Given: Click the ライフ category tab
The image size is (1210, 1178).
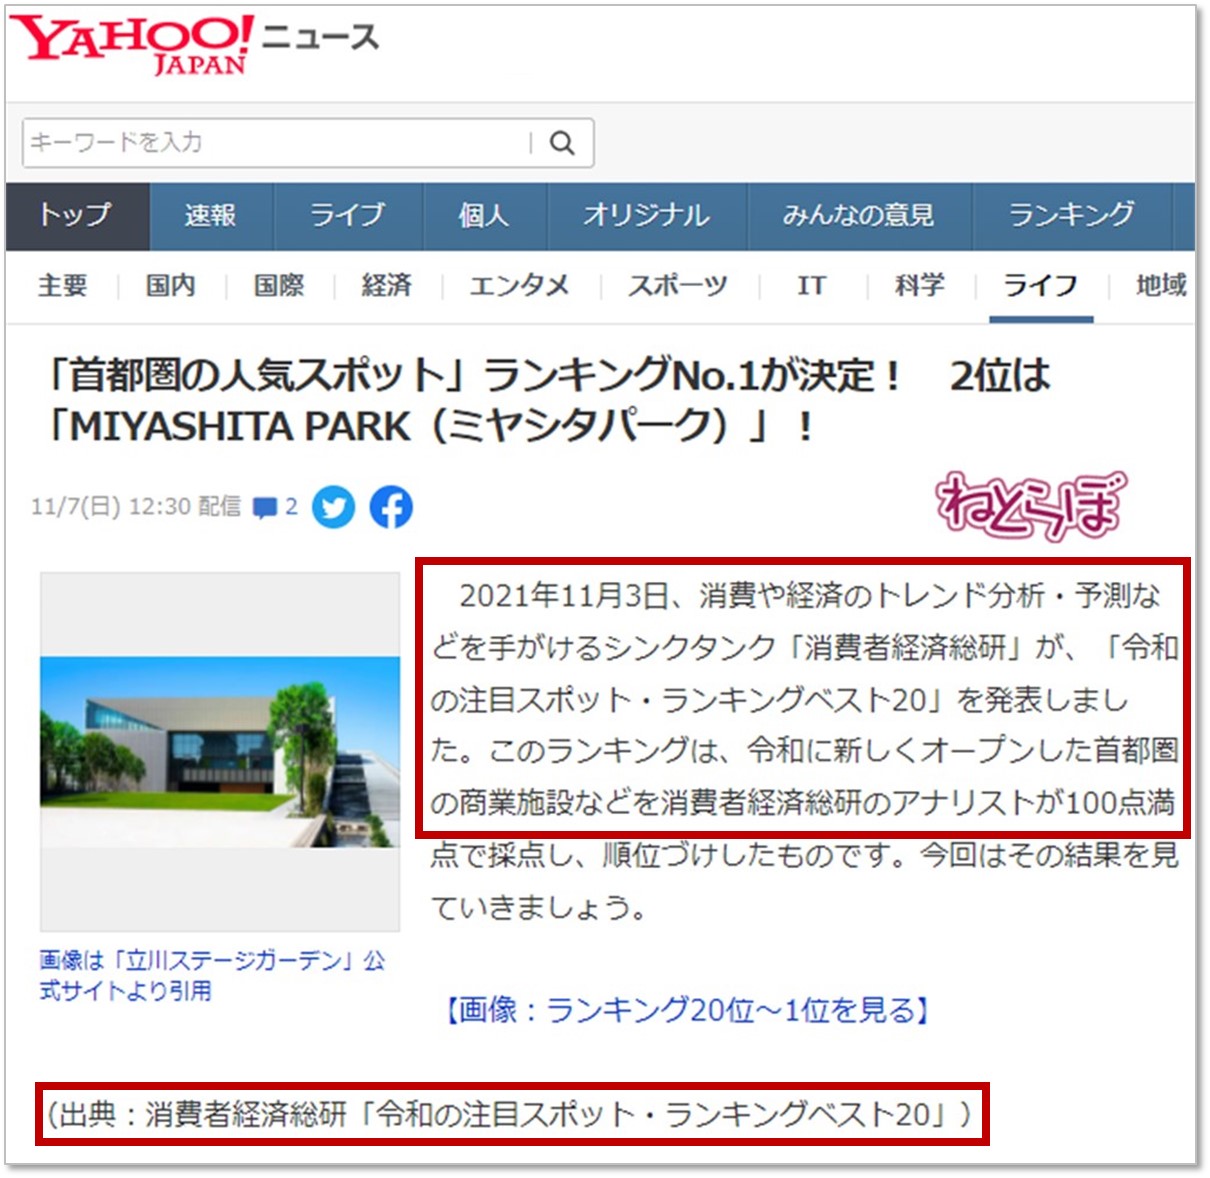Looking at the screenshot, I should 1040,286.
